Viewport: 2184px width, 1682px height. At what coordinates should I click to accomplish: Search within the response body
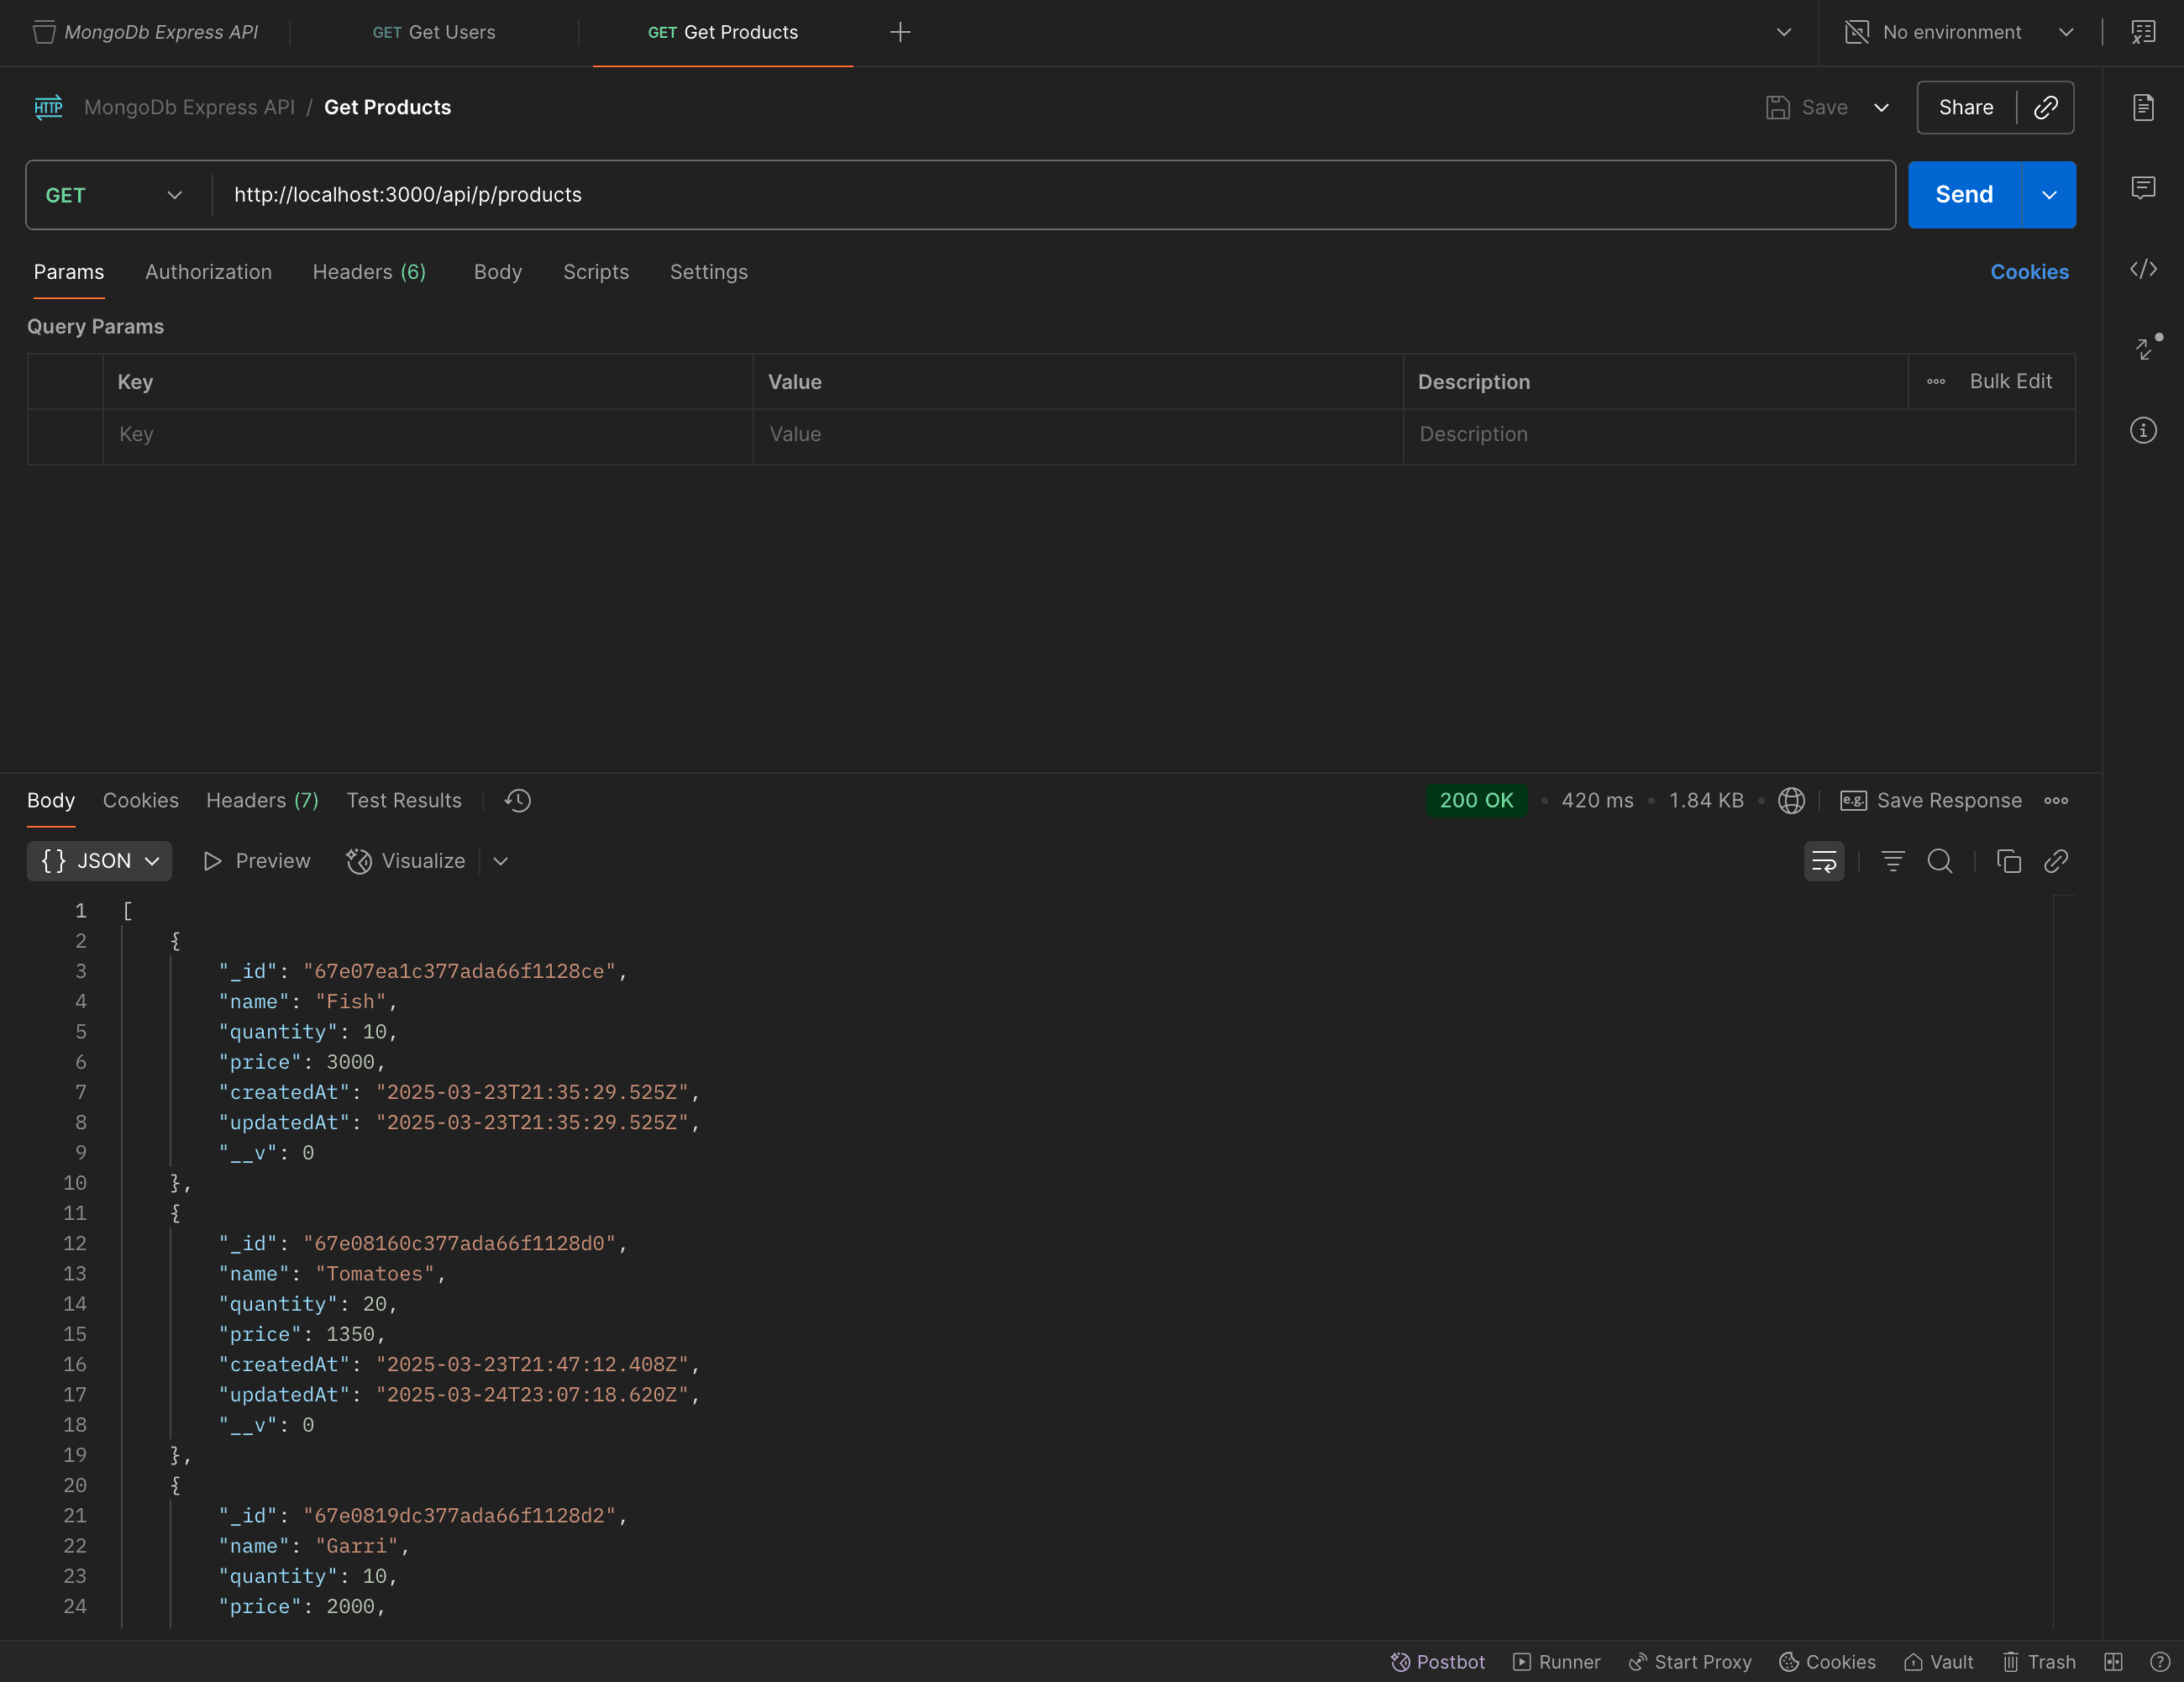[1940, 861]
